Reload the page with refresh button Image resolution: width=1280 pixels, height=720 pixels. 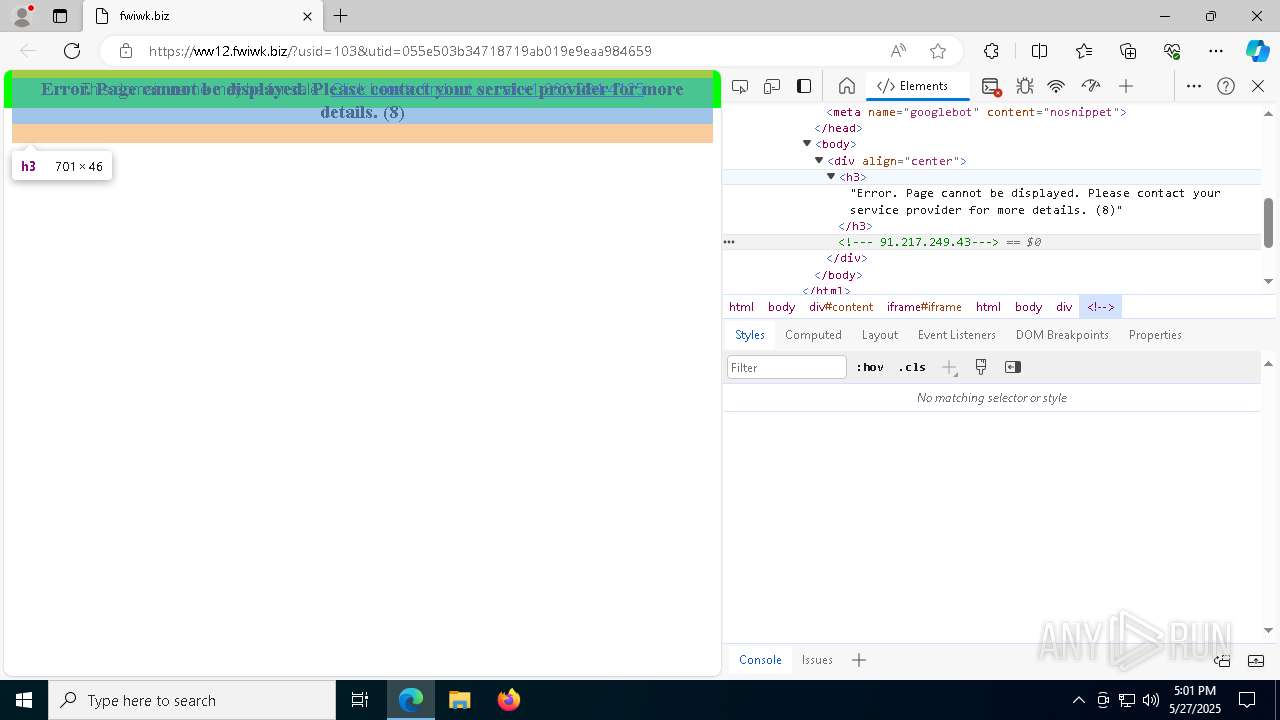pyautogui.click(x=72, y=51)
